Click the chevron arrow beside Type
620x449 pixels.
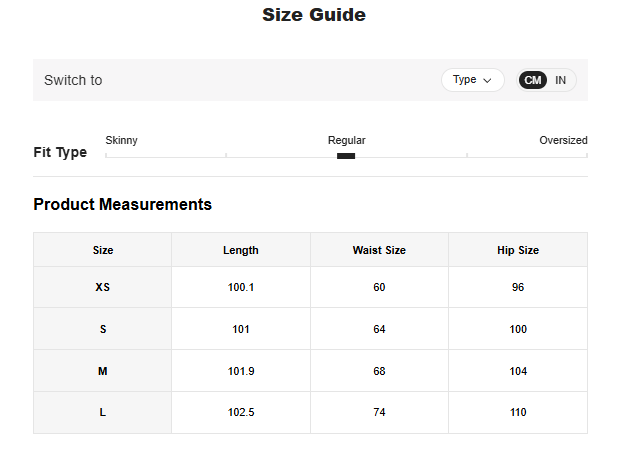487,80
